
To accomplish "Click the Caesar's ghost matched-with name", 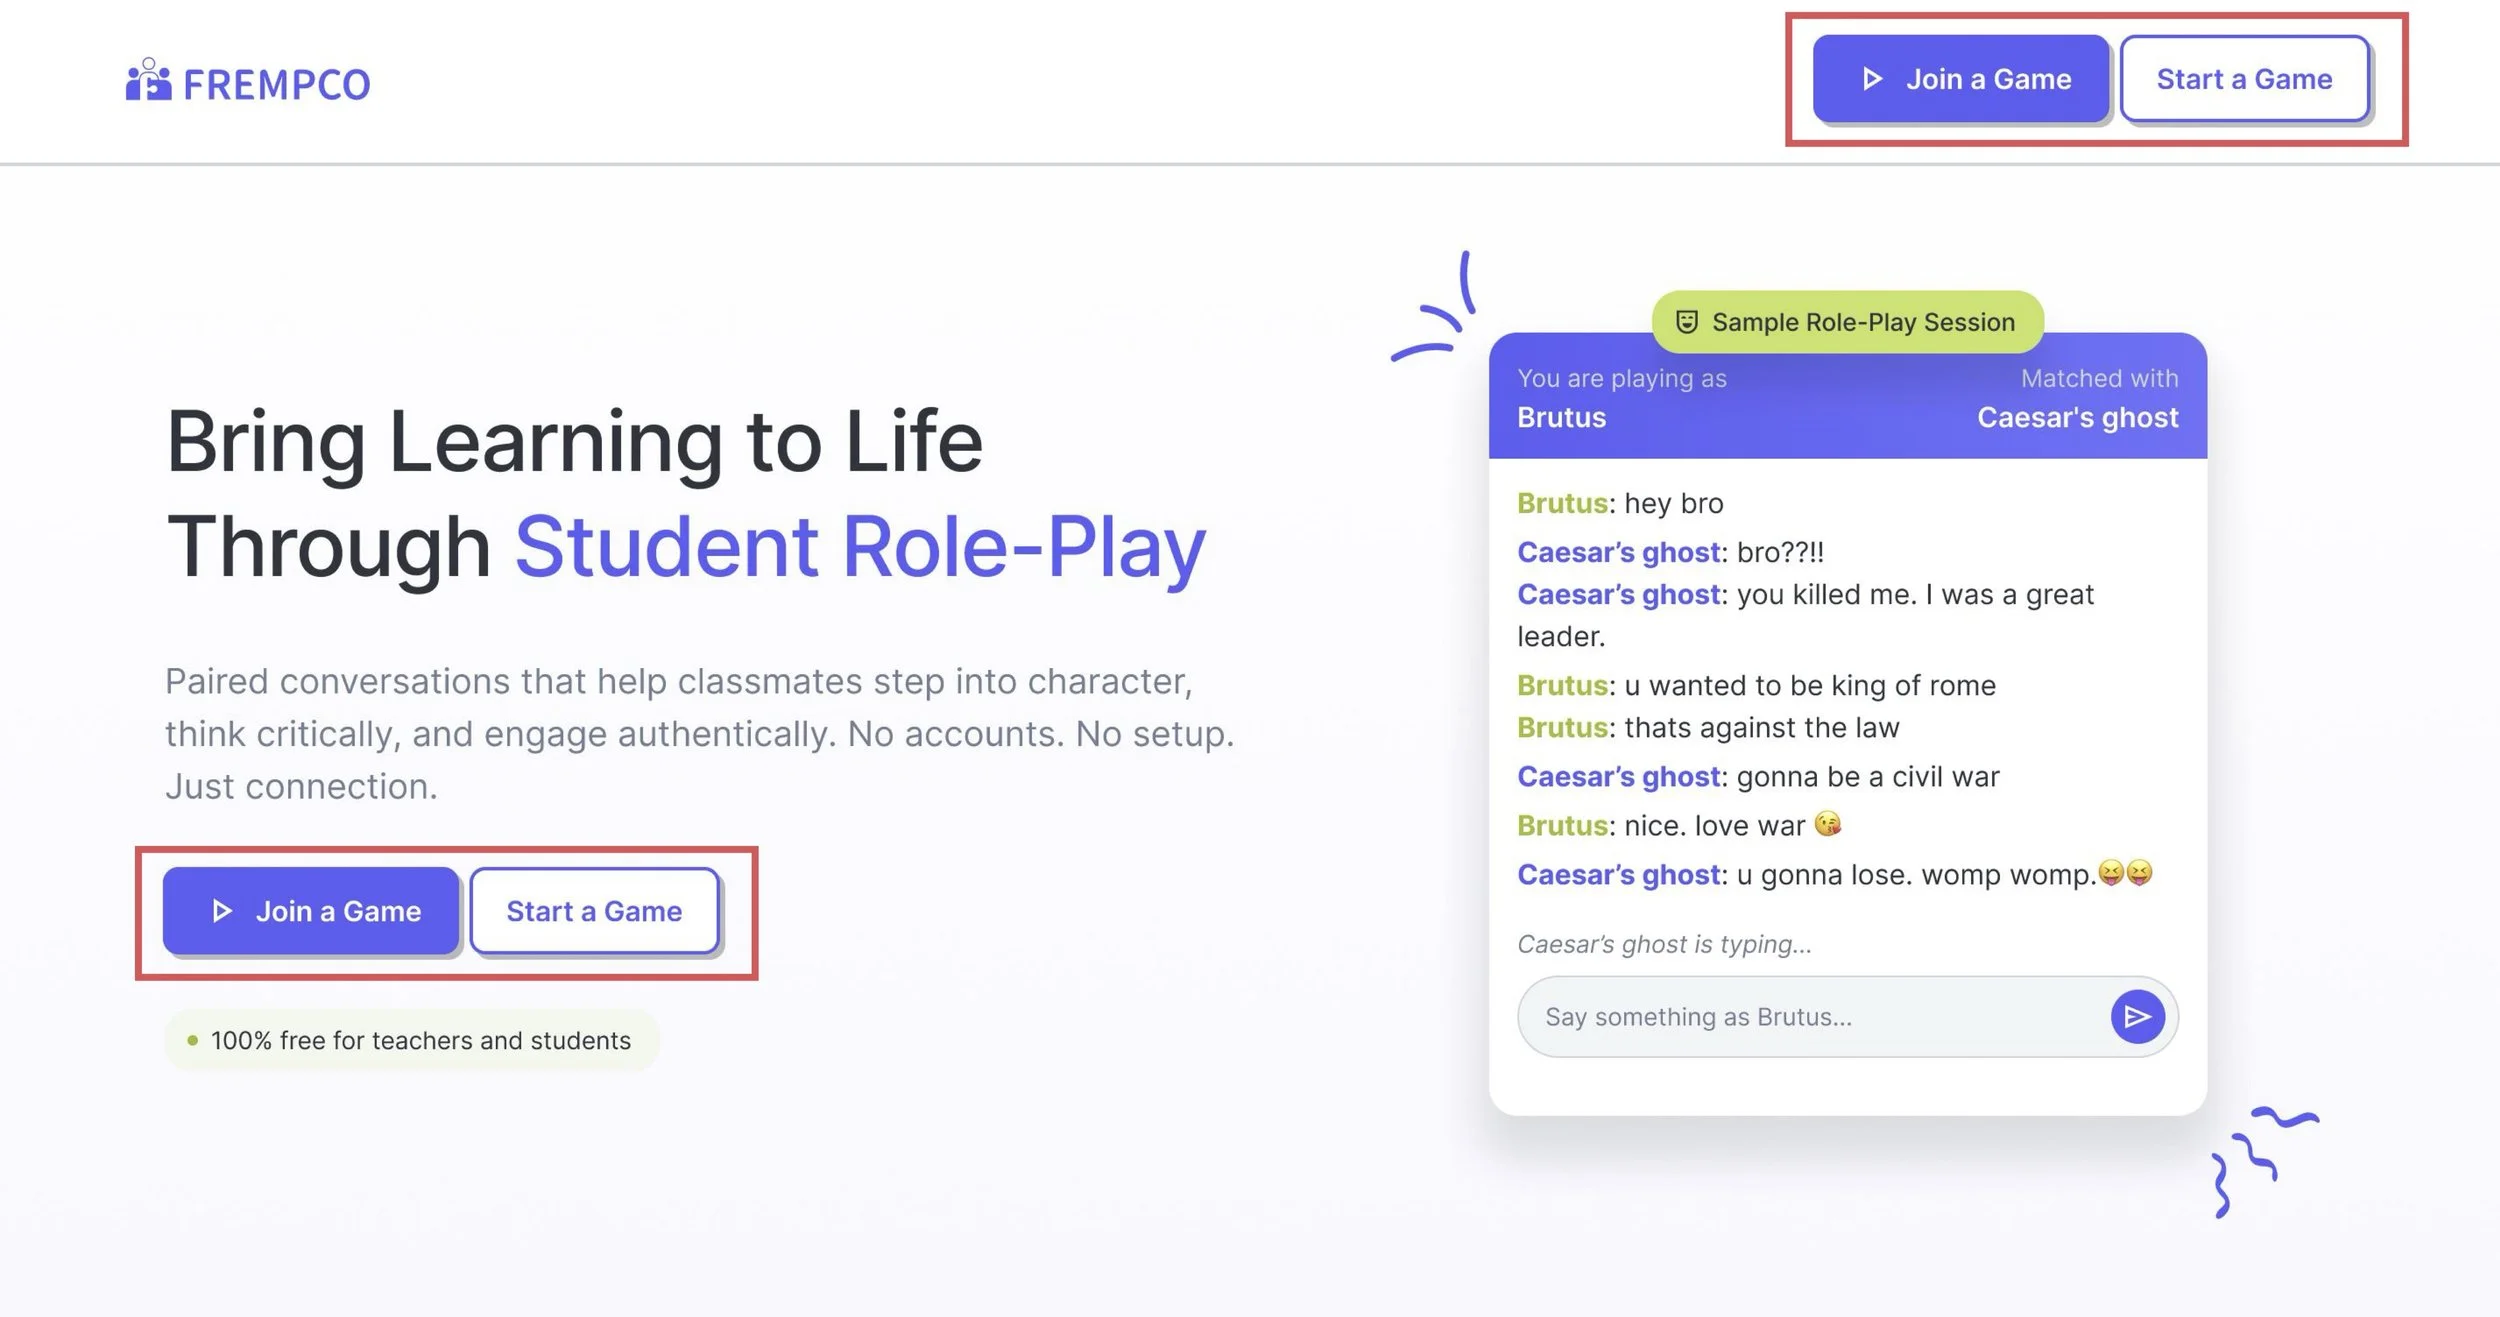I will click(x=2077, y=417).
